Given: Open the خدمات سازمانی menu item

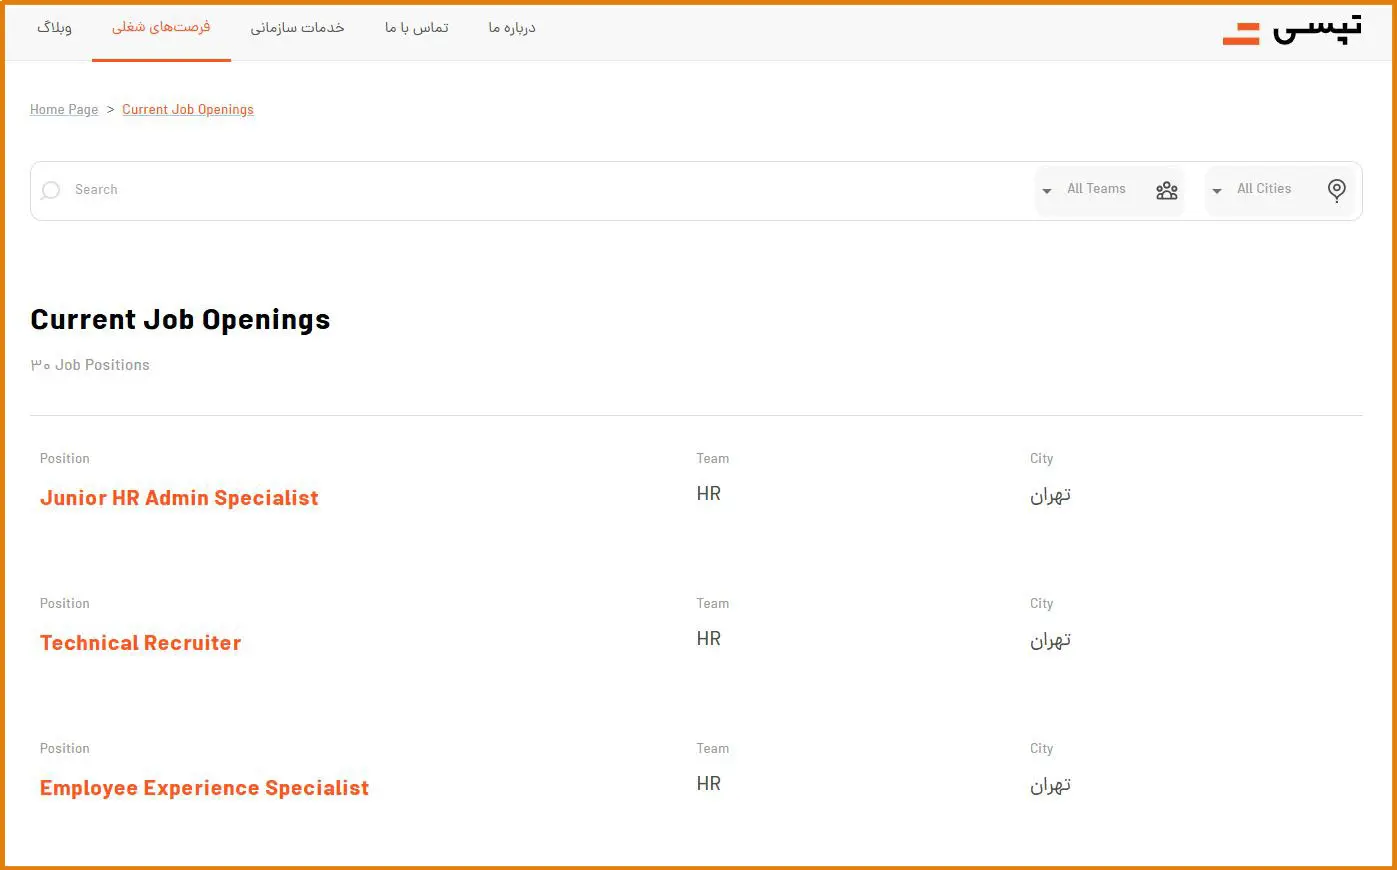Looking at the screenshot, I should pos(297,28).
